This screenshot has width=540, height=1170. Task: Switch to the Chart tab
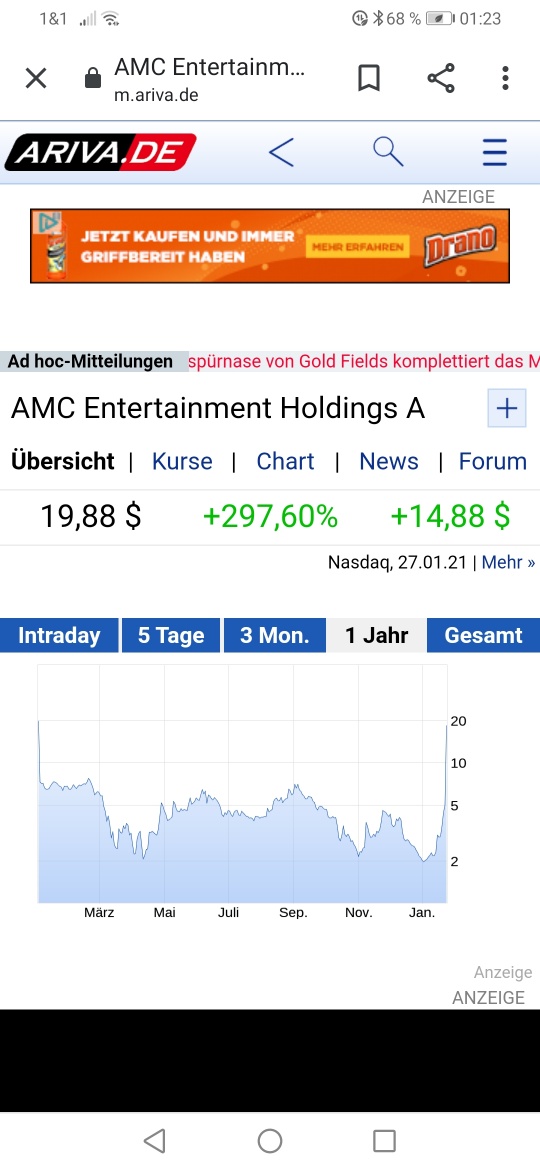click(285, 461)
